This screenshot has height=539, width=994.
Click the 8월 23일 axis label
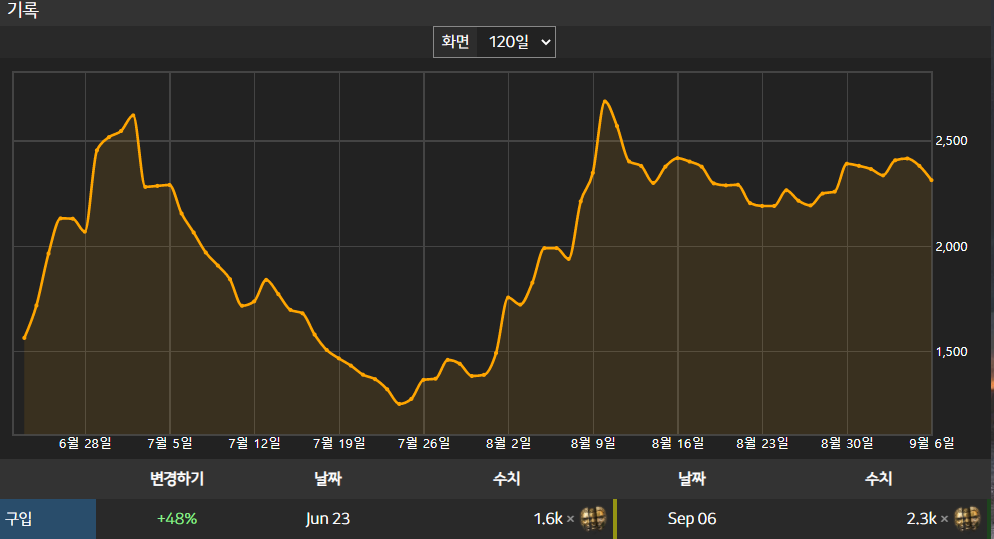[763, 443]
